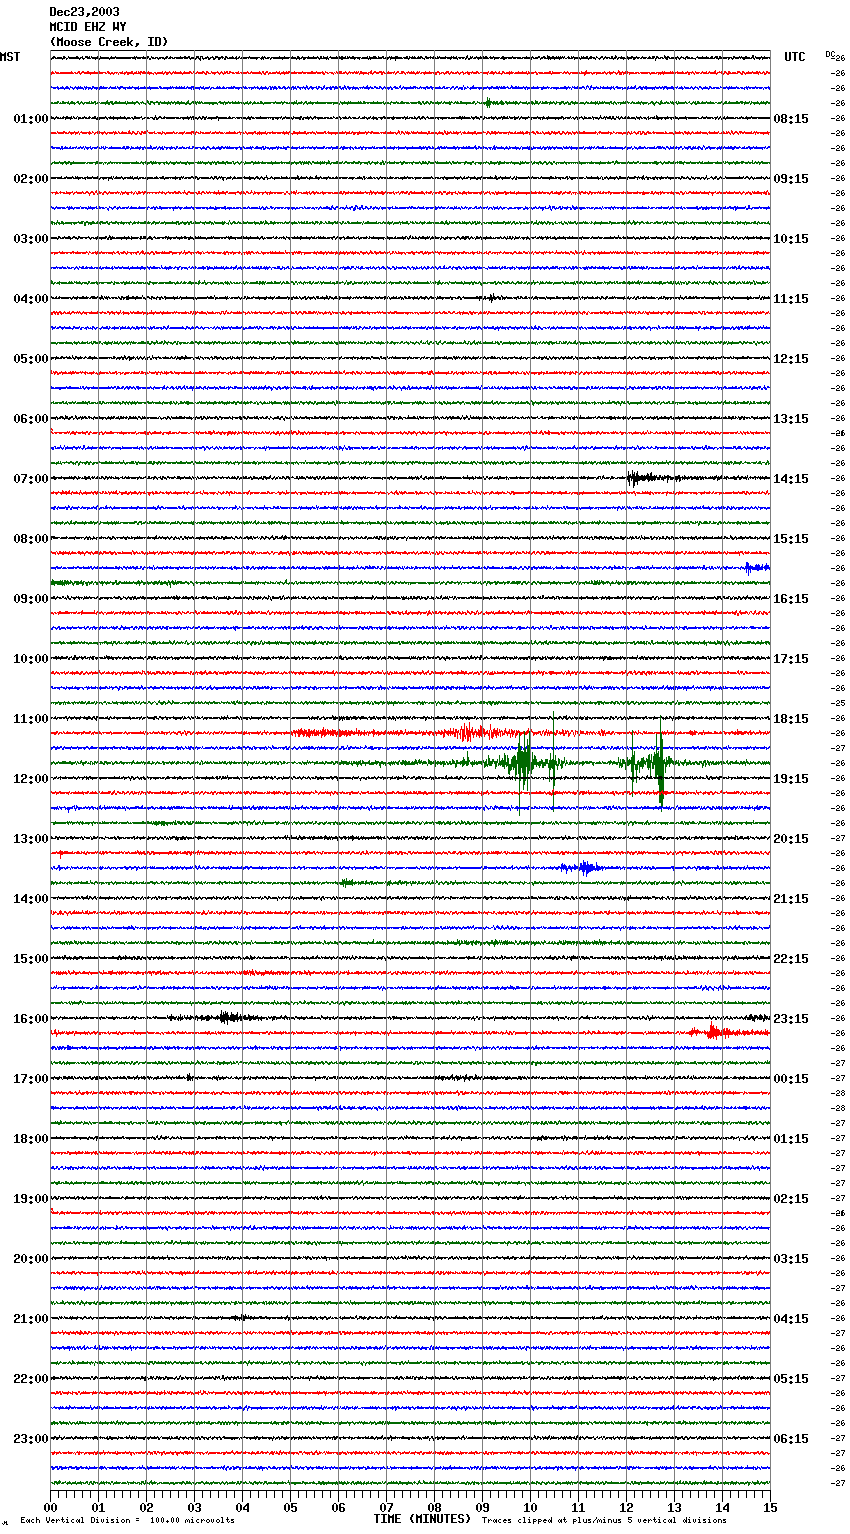Select the 00:15 UTC time label
850x1534 pixels.
tap(791, 1079)
